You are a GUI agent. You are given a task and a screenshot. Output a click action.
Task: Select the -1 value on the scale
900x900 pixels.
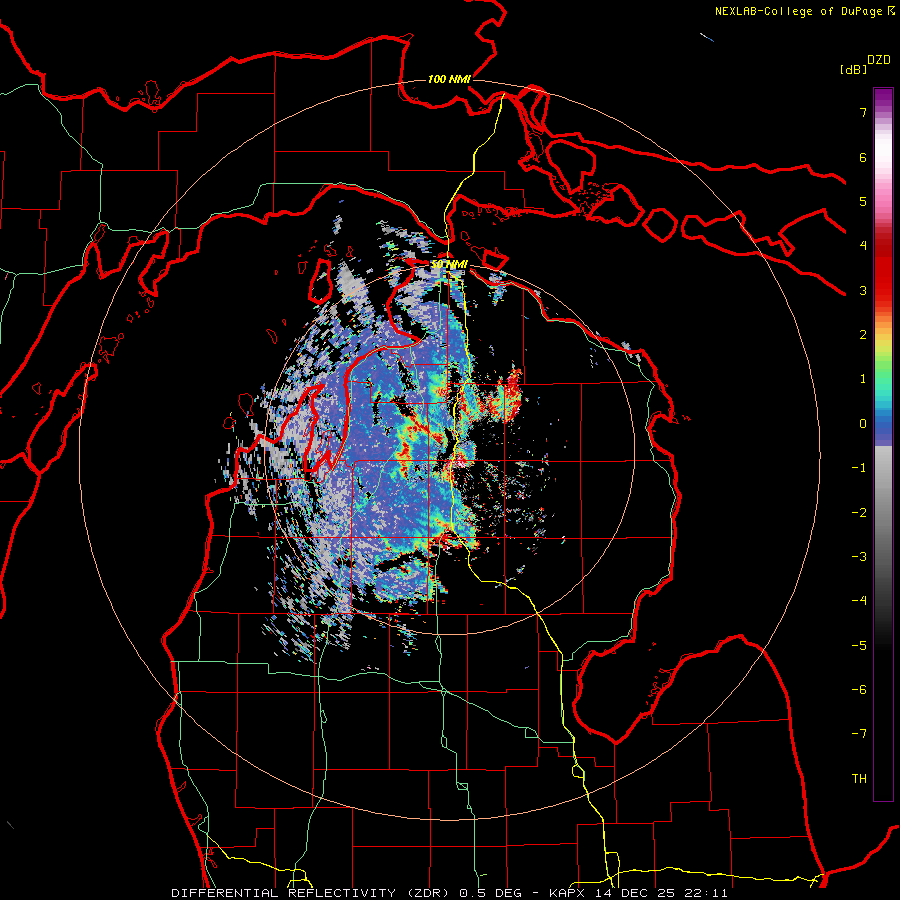(x=859, y=468)
